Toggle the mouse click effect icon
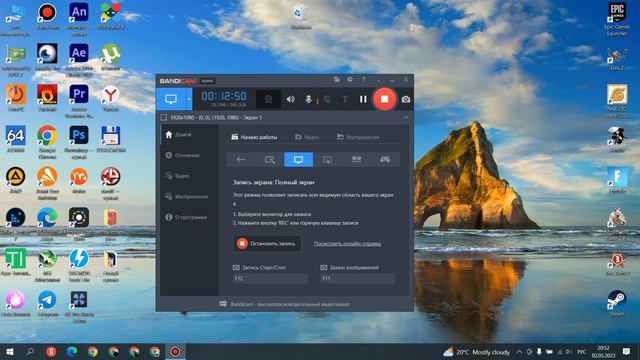Viewport: 640px width, 360px height. tap(327, 99)
